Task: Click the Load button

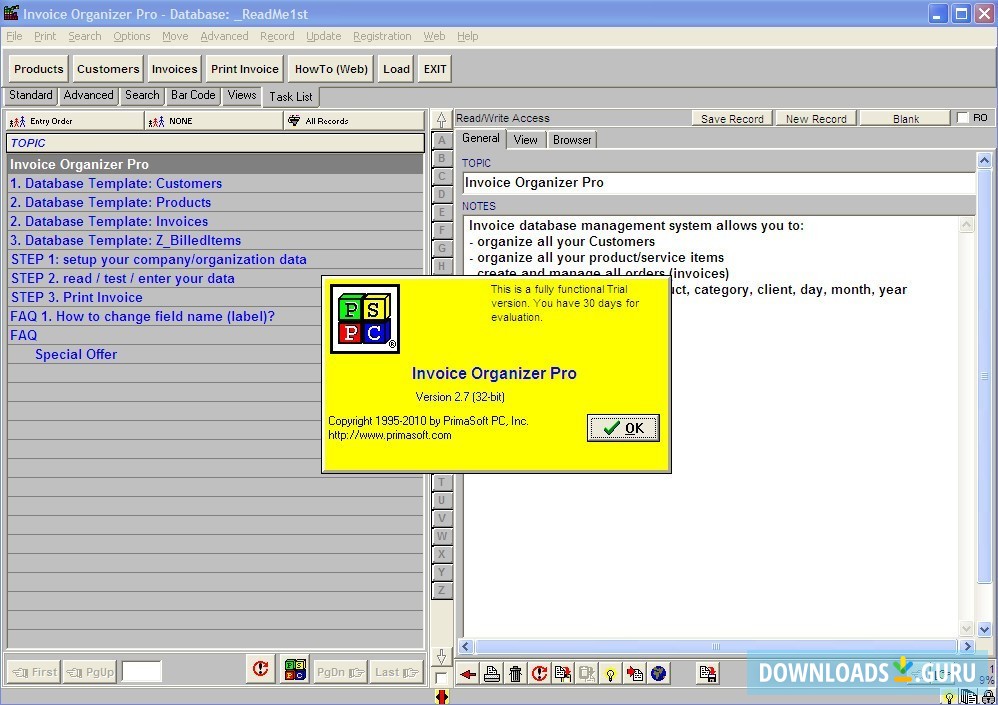Action: (396, 69)
